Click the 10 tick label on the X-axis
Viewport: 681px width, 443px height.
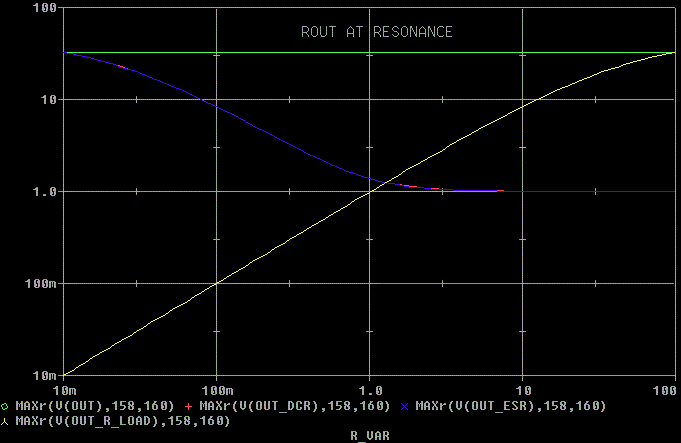522,388
